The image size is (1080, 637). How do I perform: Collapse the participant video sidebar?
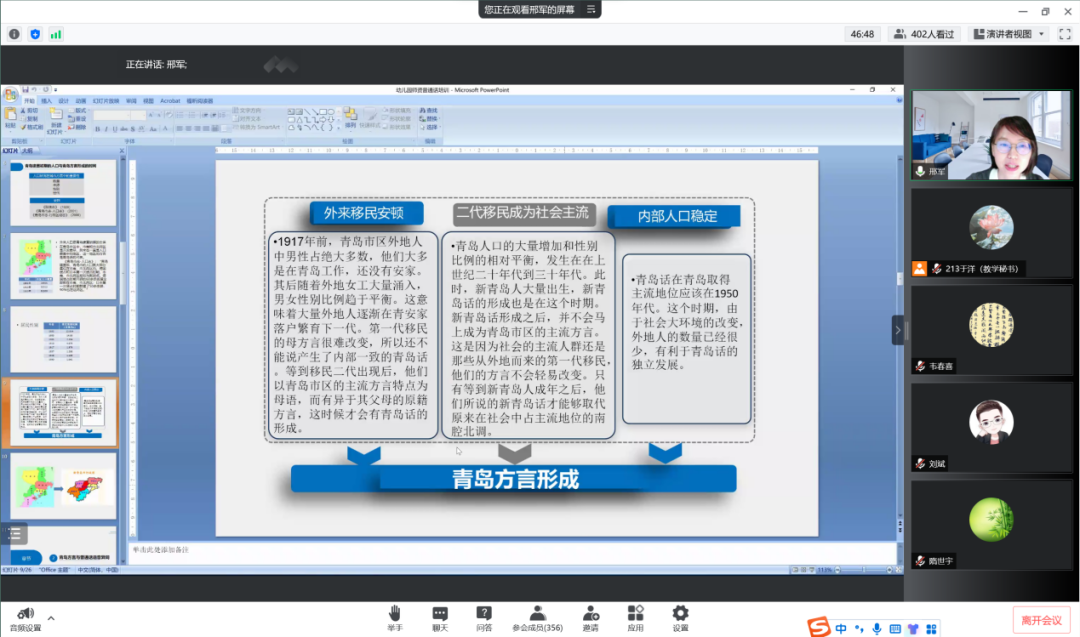point(897,330)
